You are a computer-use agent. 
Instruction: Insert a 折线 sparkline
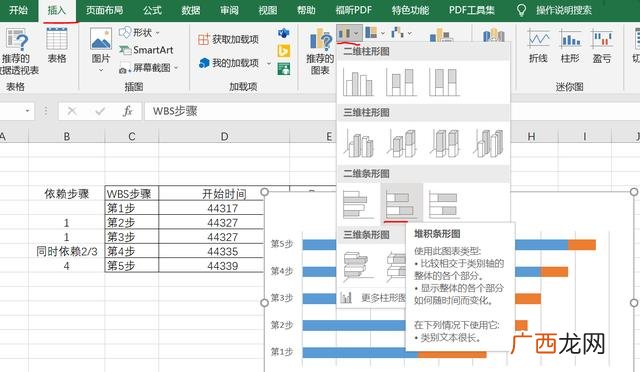click(538, 46)
